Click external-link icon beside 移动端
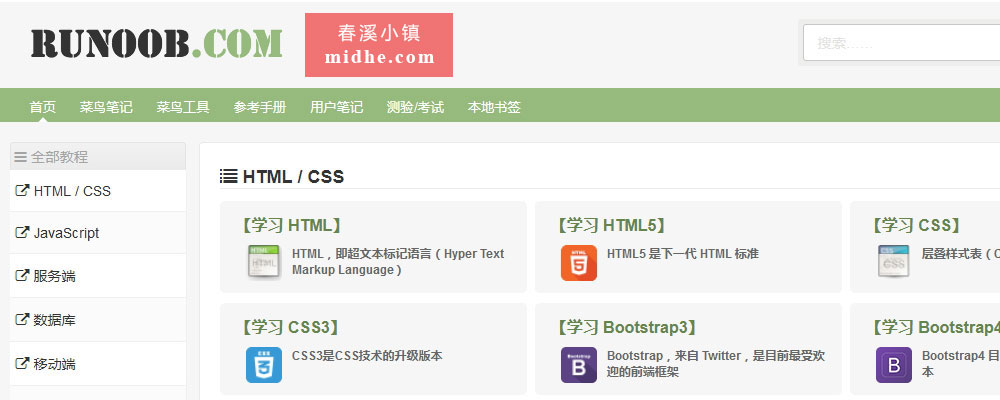The width and height of the screenshot is (1000, 400). click(22, 363)
